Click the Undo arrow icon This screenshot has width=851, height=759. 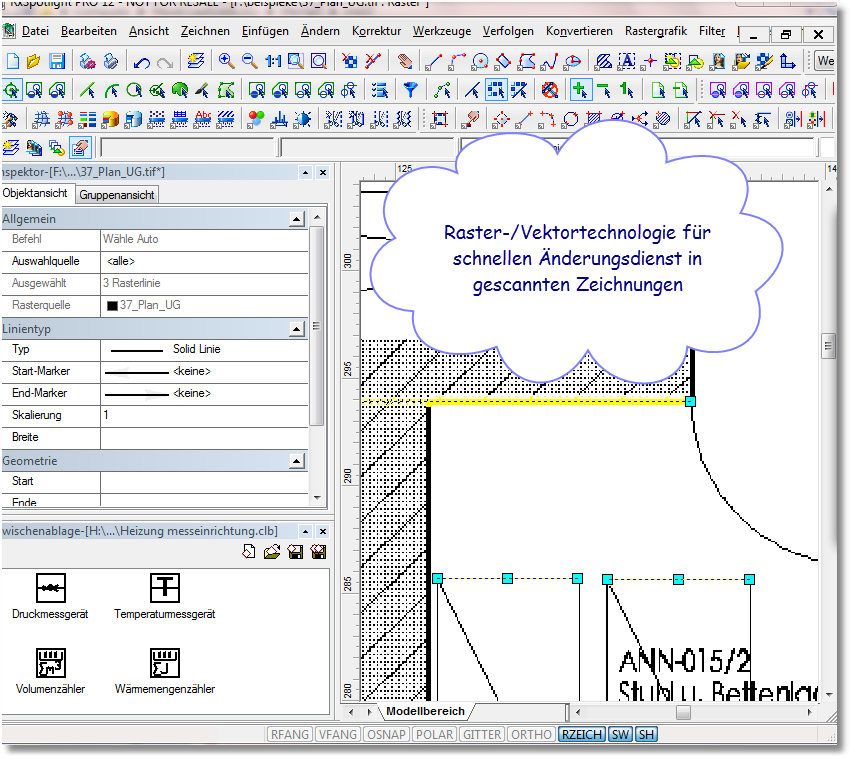(x=141, y=62)
